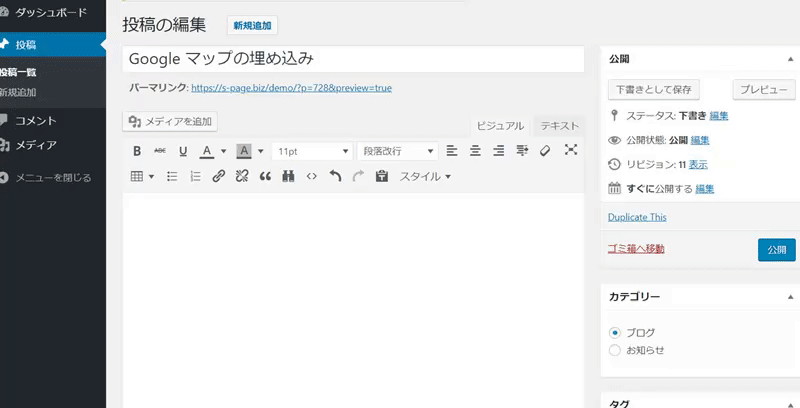Select the ブログ category radio button
This screenshot has width=800, height=408.
tap(615, 333)
